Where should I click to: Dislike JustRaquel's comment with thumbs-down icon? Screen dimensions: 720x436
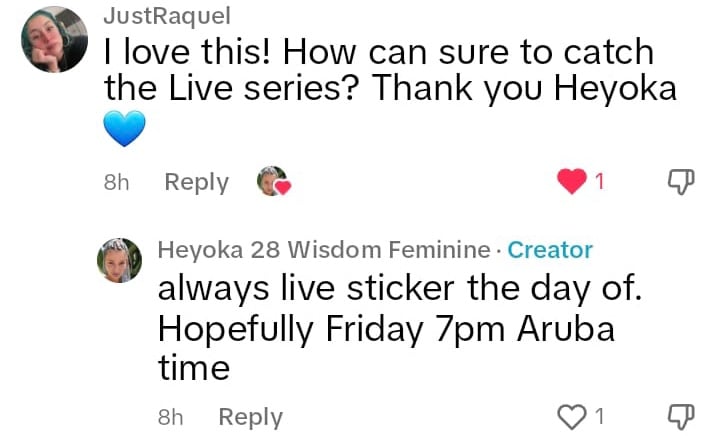click(681, 182)
